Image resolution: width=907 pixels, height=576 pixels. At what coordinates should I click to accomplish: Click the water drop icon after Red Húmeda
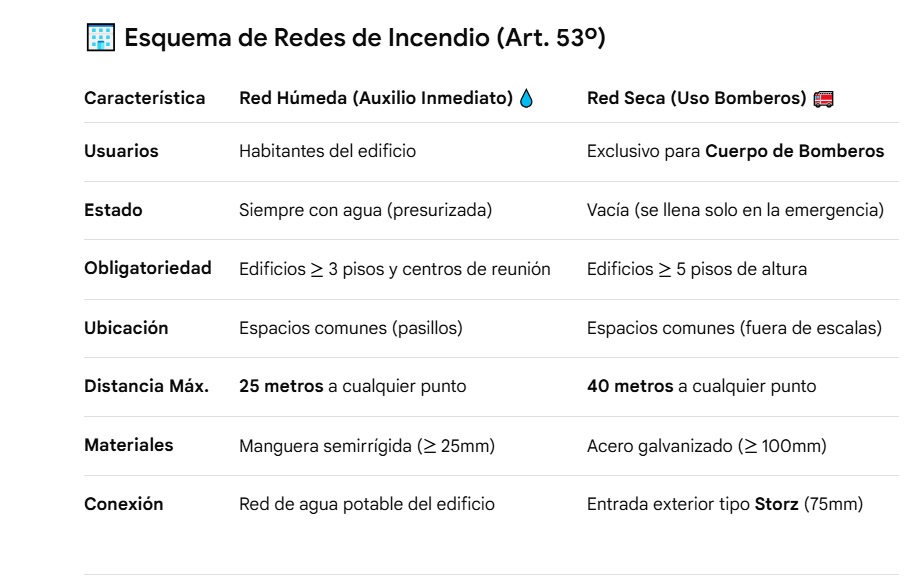(528, 98)
